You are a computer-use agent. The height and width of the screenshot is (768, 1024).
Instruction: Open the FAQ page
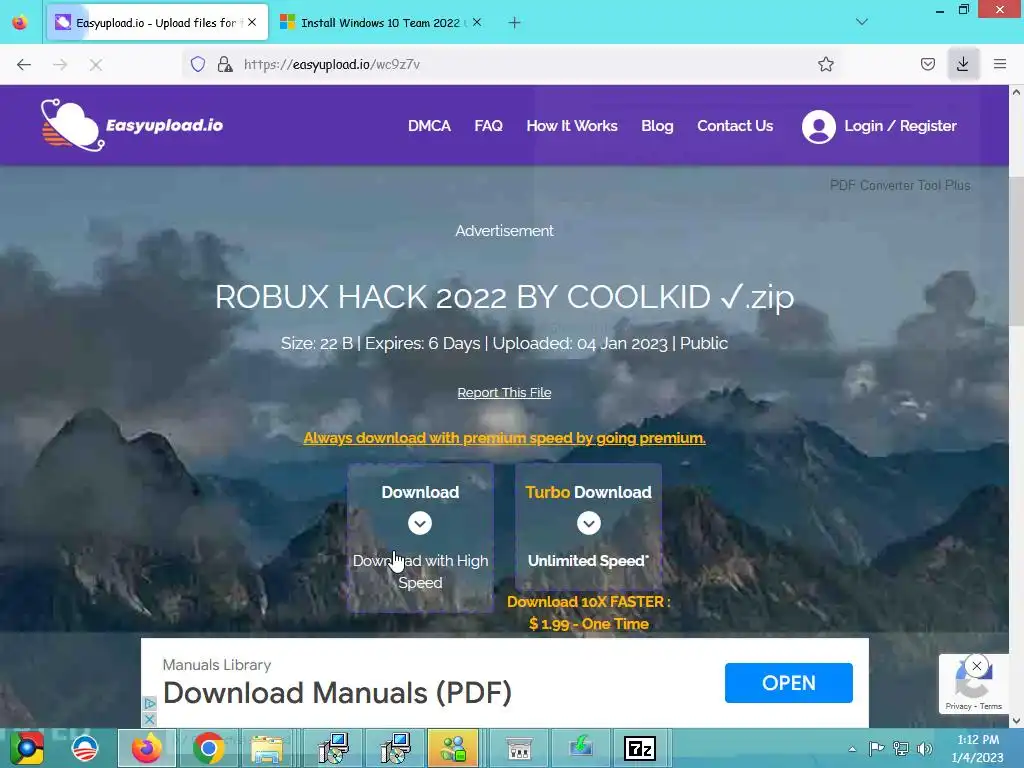click(488, 126)
